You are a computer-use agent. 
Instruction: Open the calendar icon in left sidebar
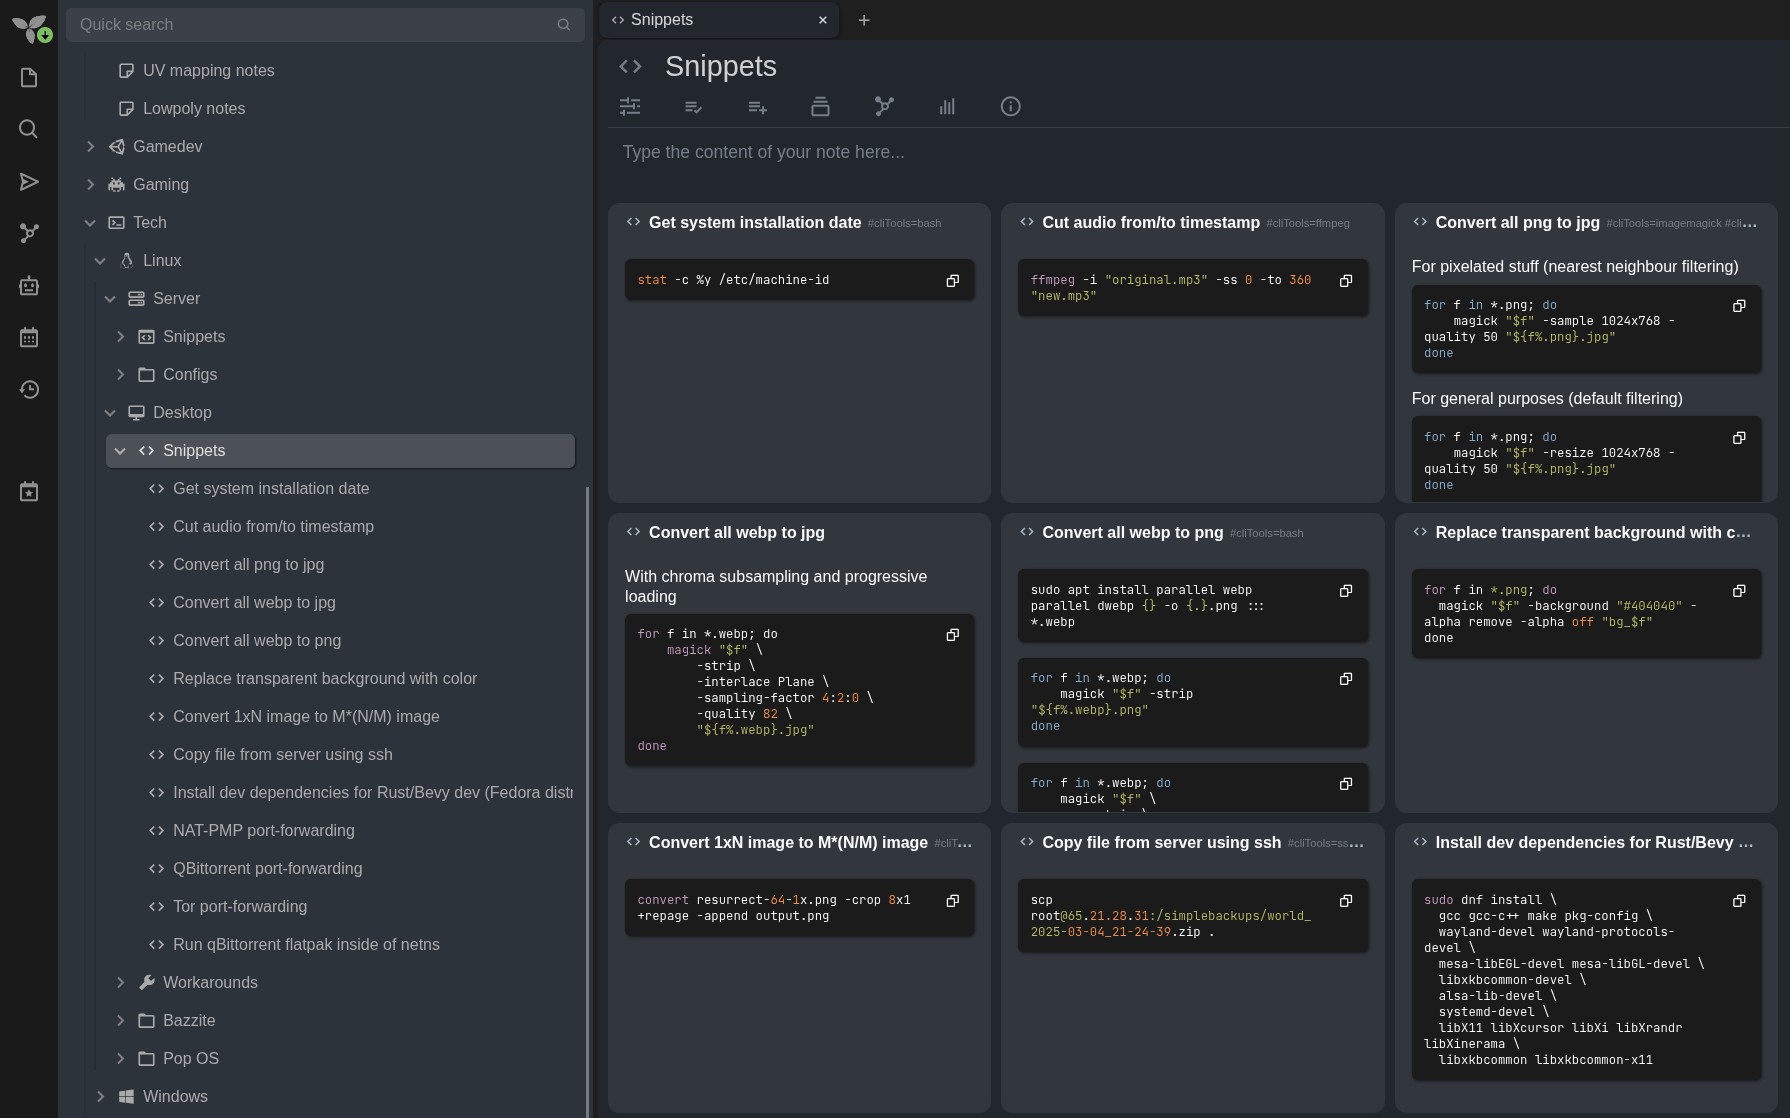click(29, 338)
